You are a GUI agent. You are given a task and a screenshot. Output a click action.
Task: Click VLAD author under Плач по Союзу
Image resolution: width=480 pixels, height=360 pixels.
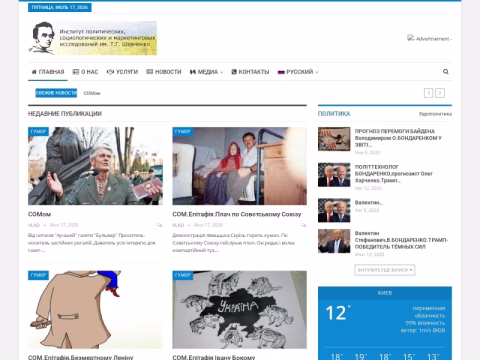(x=178, y=225)
